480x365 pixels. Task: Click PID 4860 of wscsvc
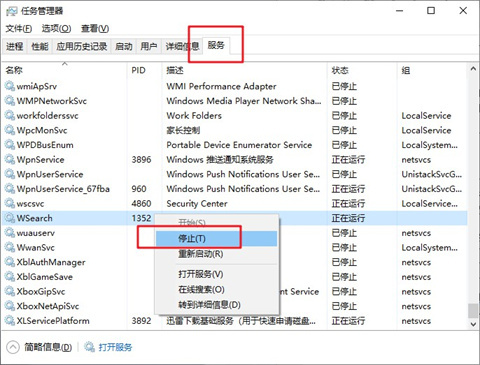(x=141, y=203)
